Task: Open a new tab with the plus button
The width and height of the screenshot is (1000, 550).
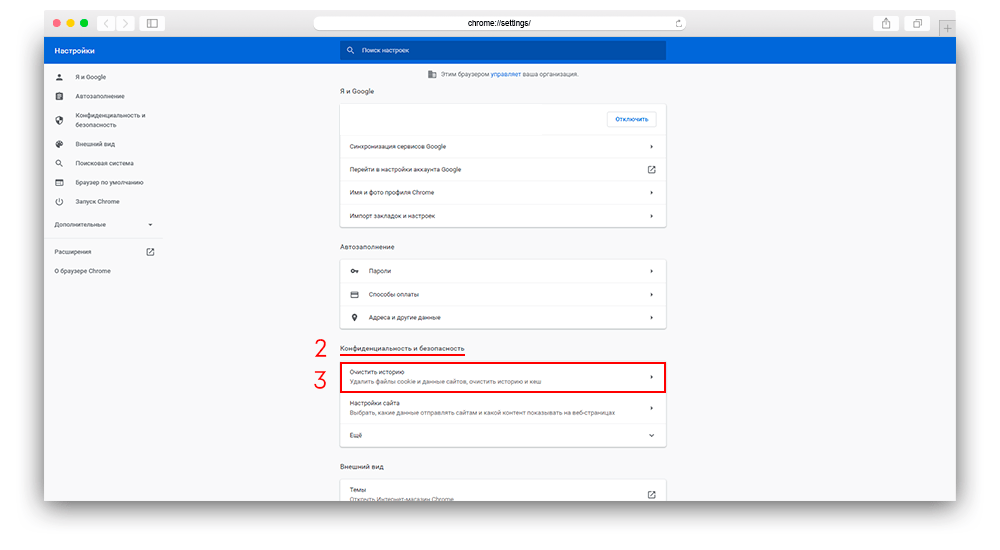Action: 947,28
